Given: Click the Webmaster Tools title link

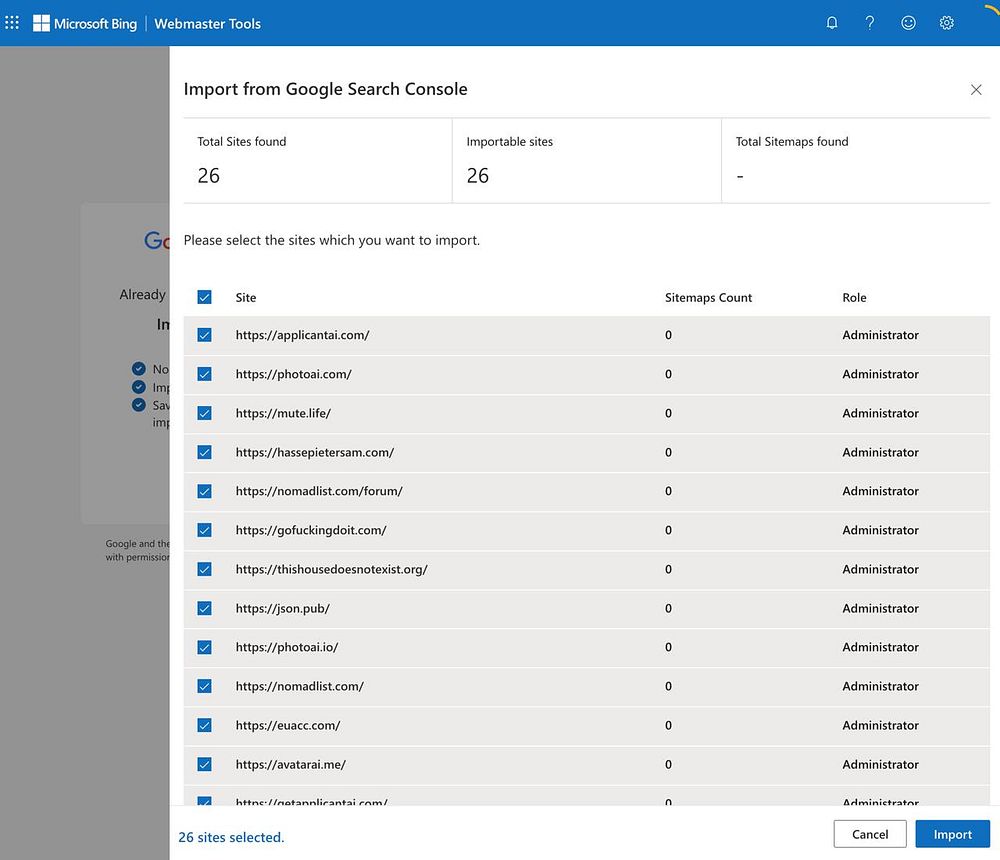Looking at the screenshot, I should (x=207, y=23).
